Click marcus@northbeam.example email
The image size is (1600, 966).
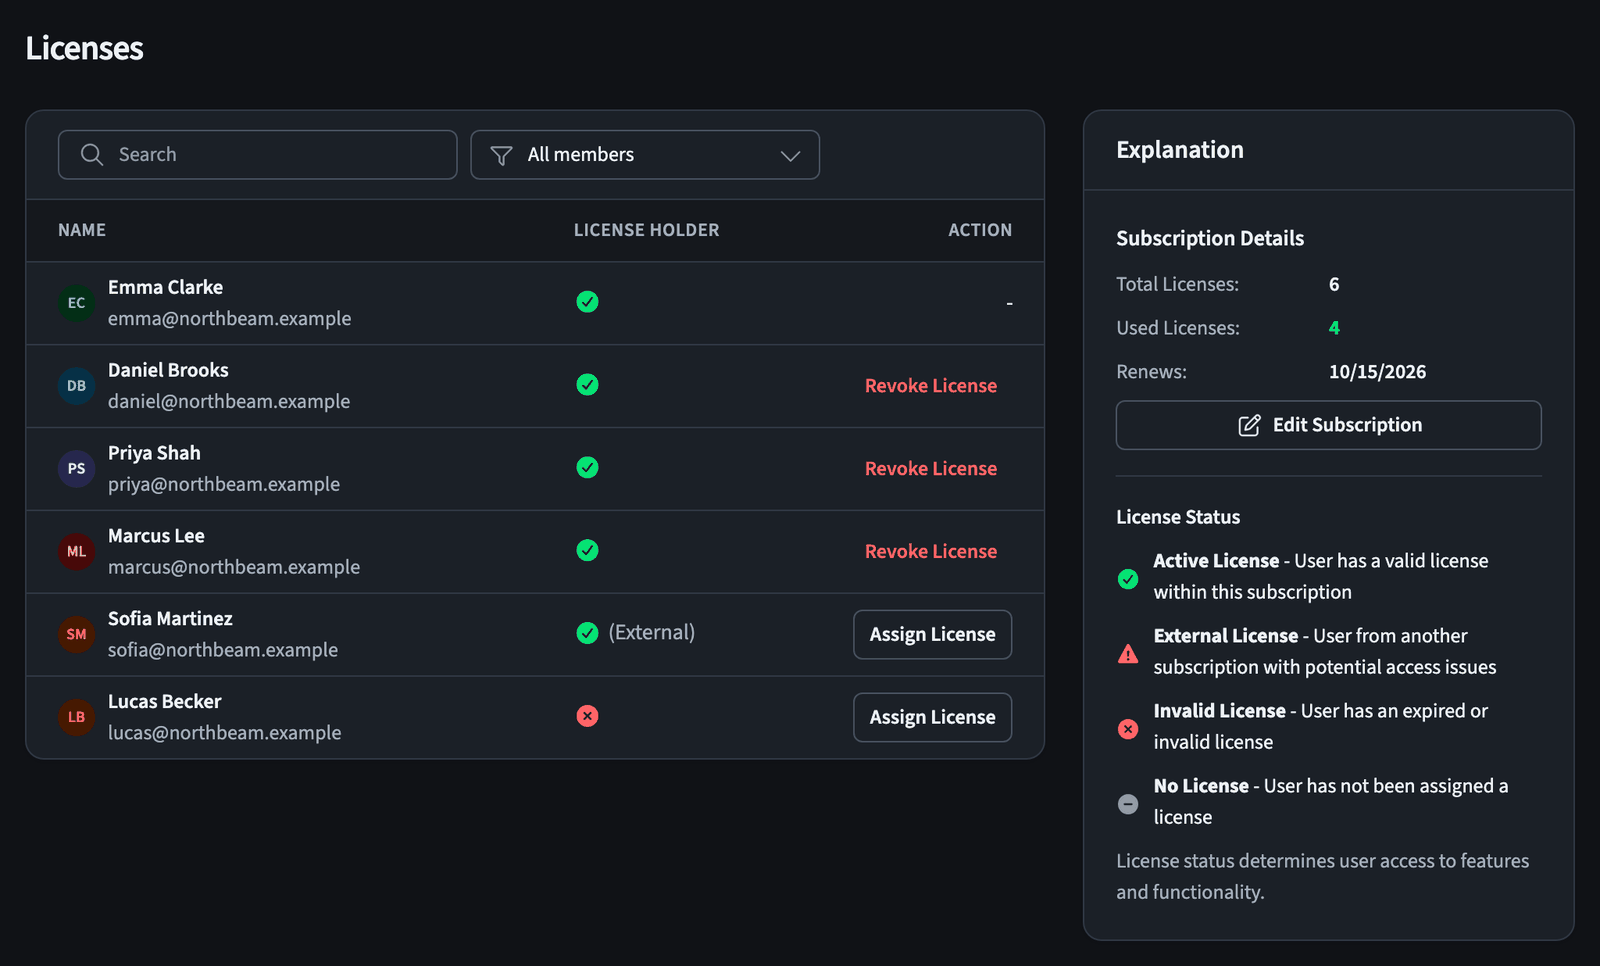coord(234,568)
